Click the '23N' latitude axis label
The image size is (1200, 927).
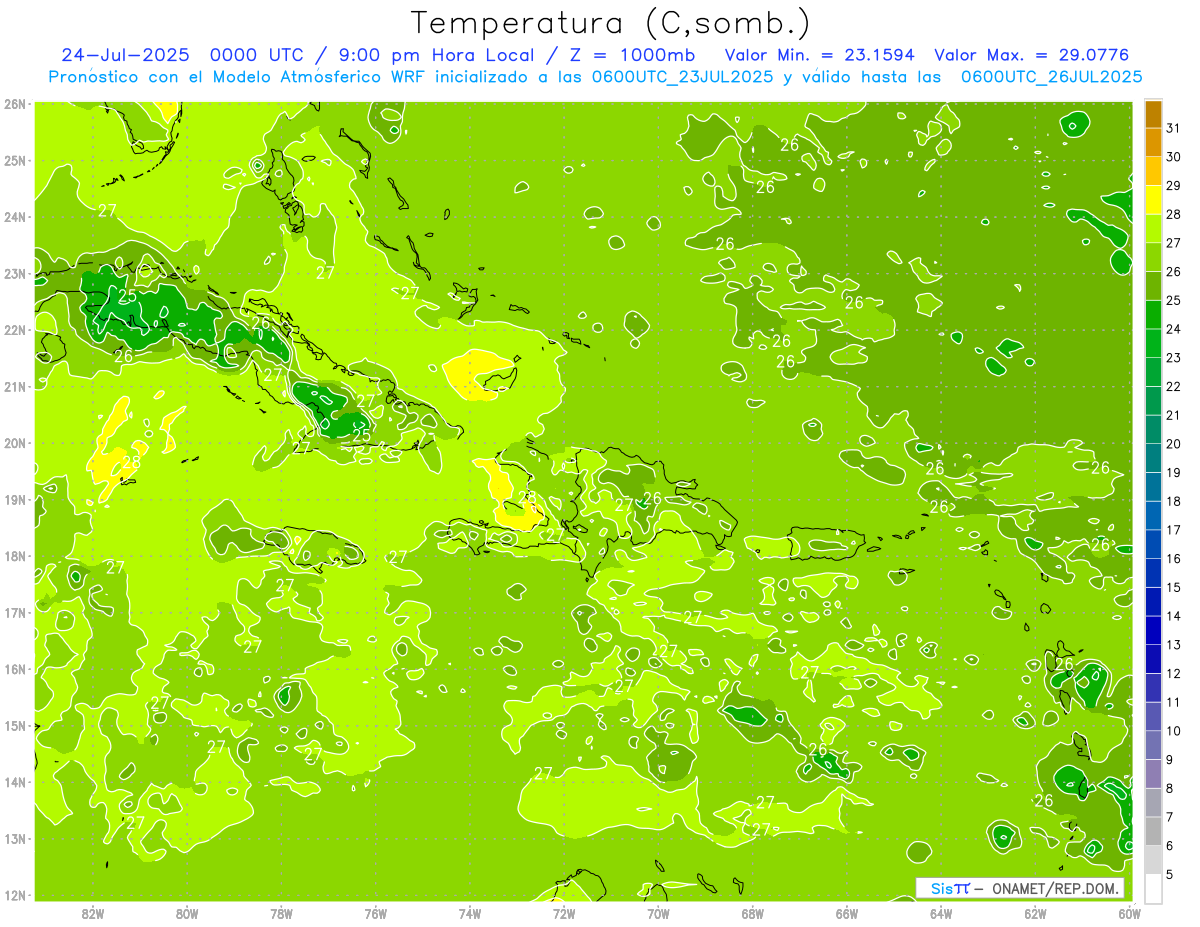[14, 273]
